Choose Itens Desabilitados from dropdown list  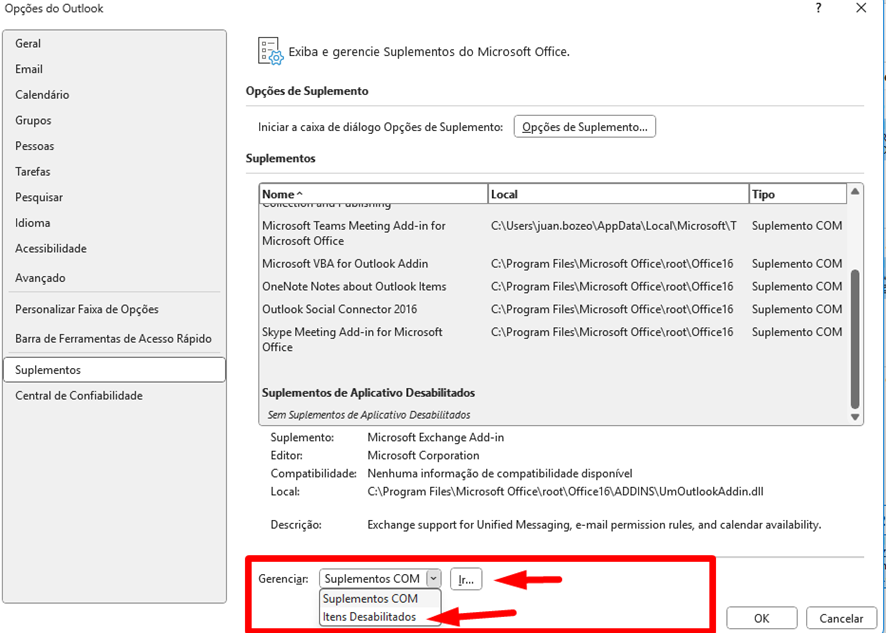(x=369, y=617)
